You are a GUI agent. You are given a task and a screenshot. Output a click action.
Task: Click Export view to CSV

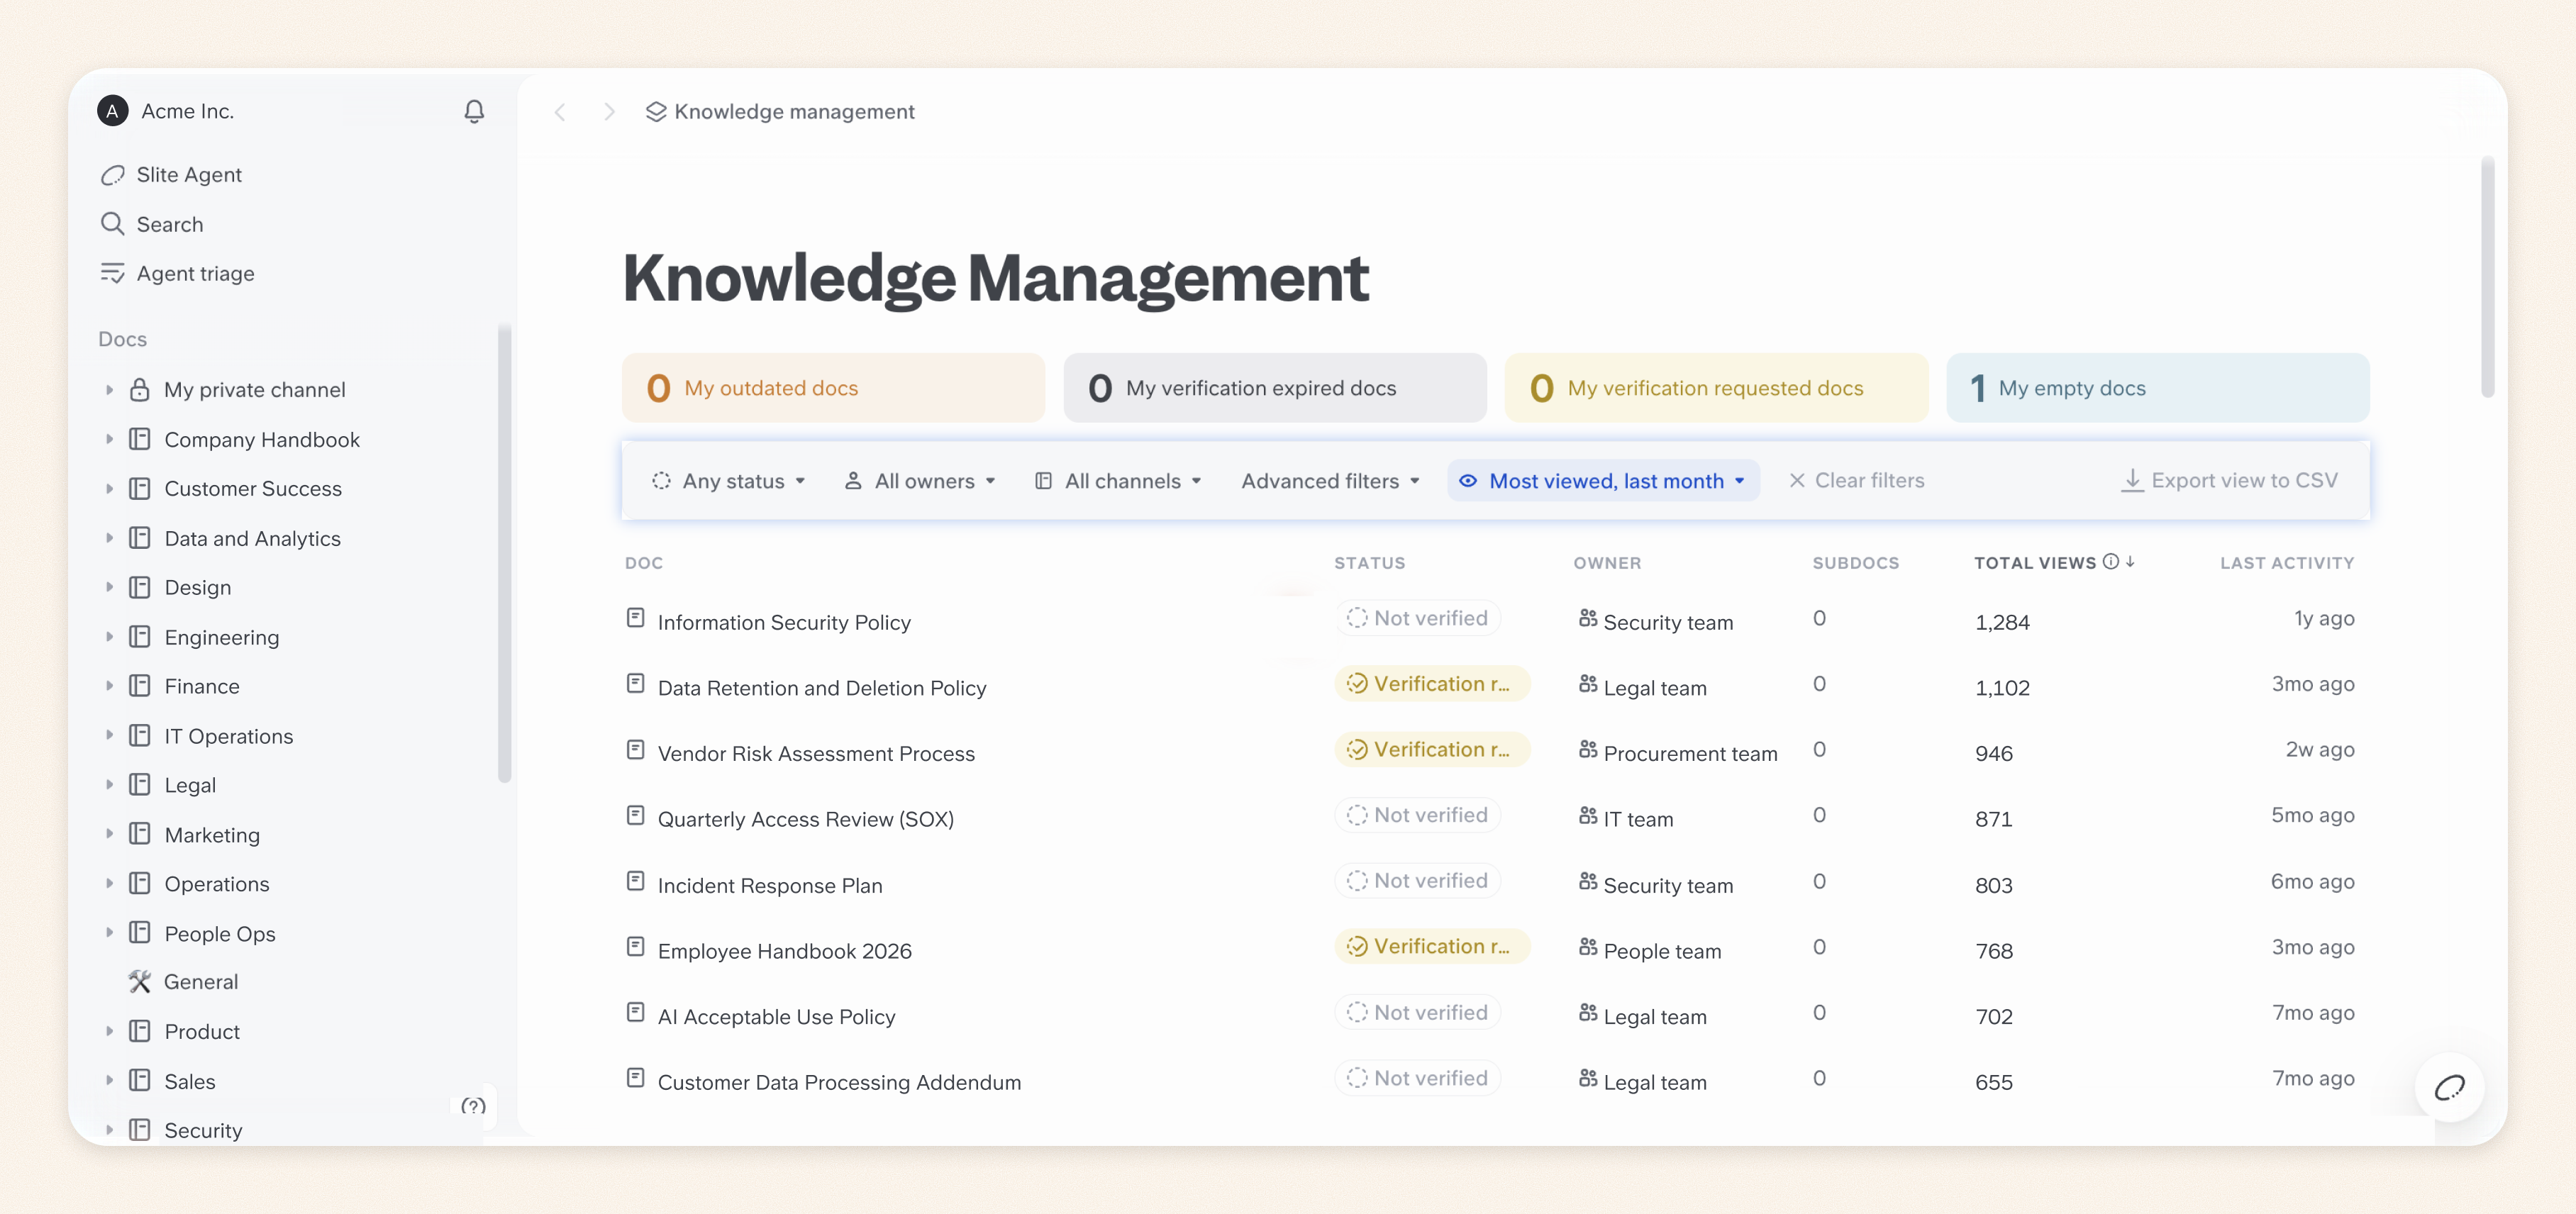pos(2229,480)
